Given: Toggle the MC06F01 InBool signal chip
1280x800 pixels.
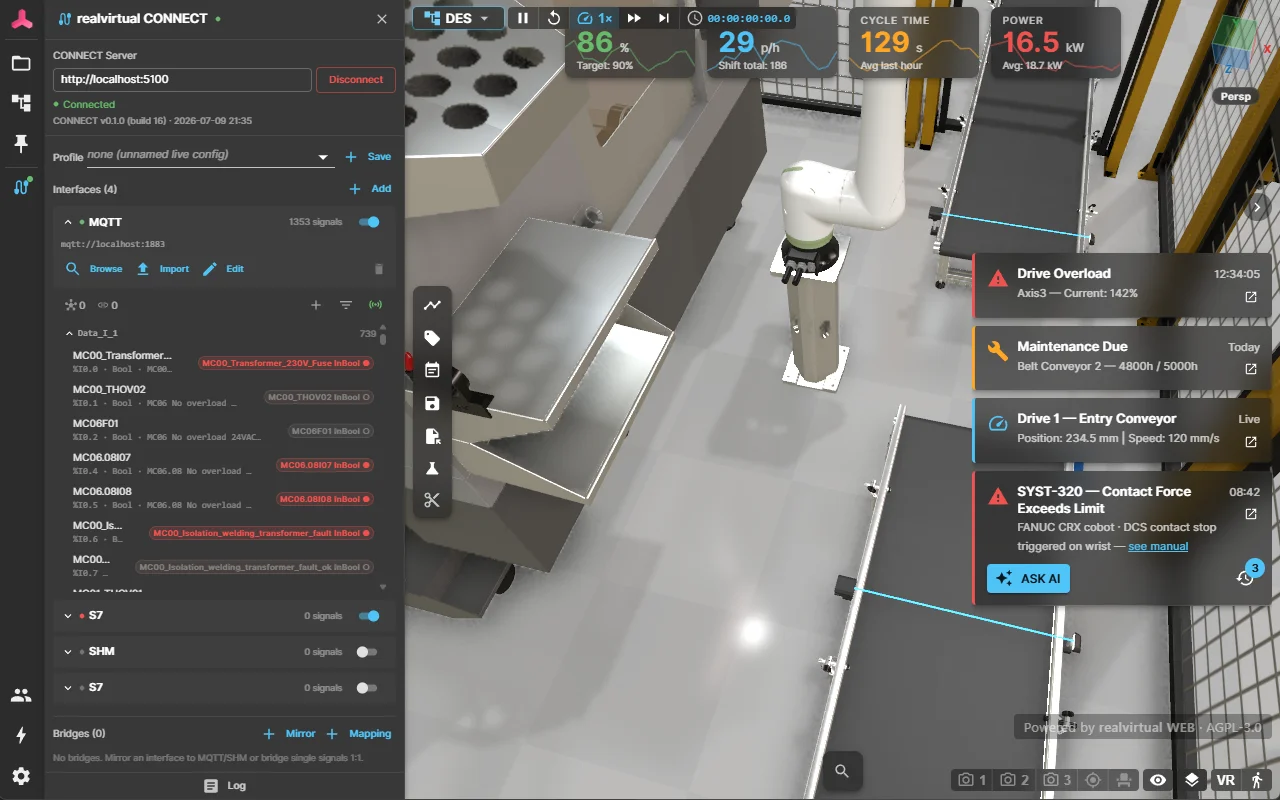Looking at the screenshot, I should (x=331, y=431).
